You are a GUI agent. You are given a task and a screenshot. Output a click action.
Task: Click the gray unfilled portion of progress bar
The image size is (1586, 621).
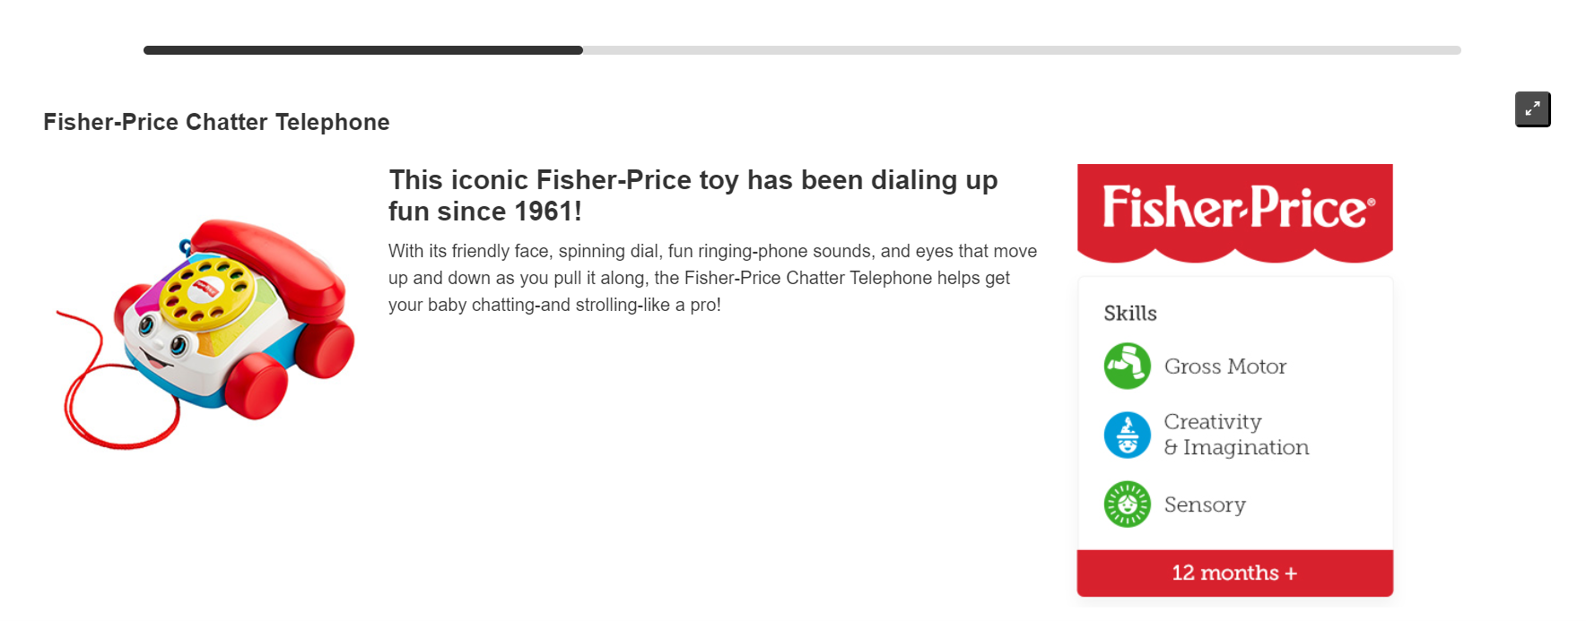[x=1022, y=50]
